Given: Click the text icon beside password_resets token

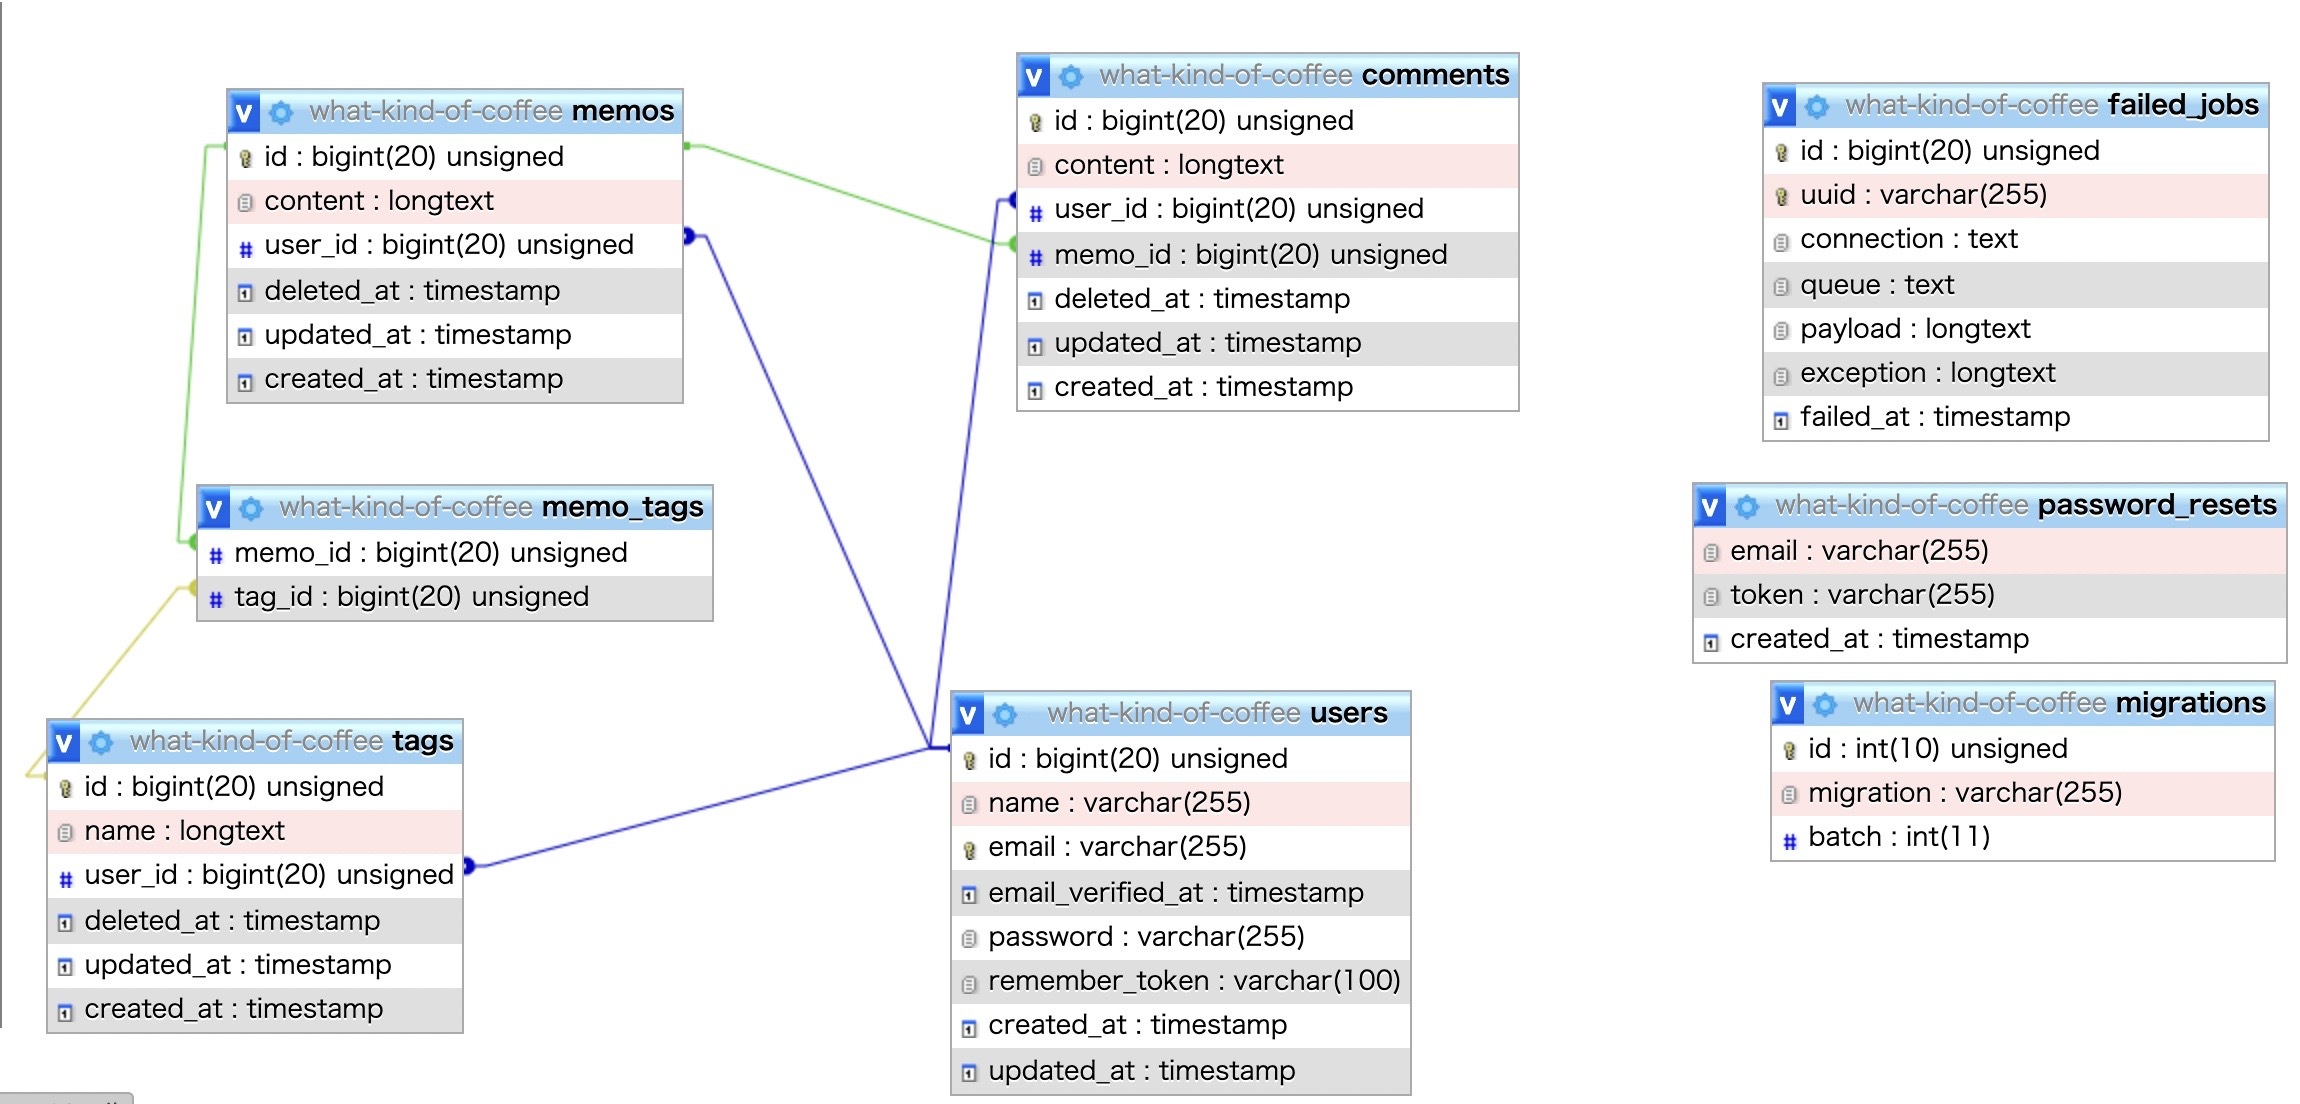Looking at the screenshot, I should click(1711, 597).
